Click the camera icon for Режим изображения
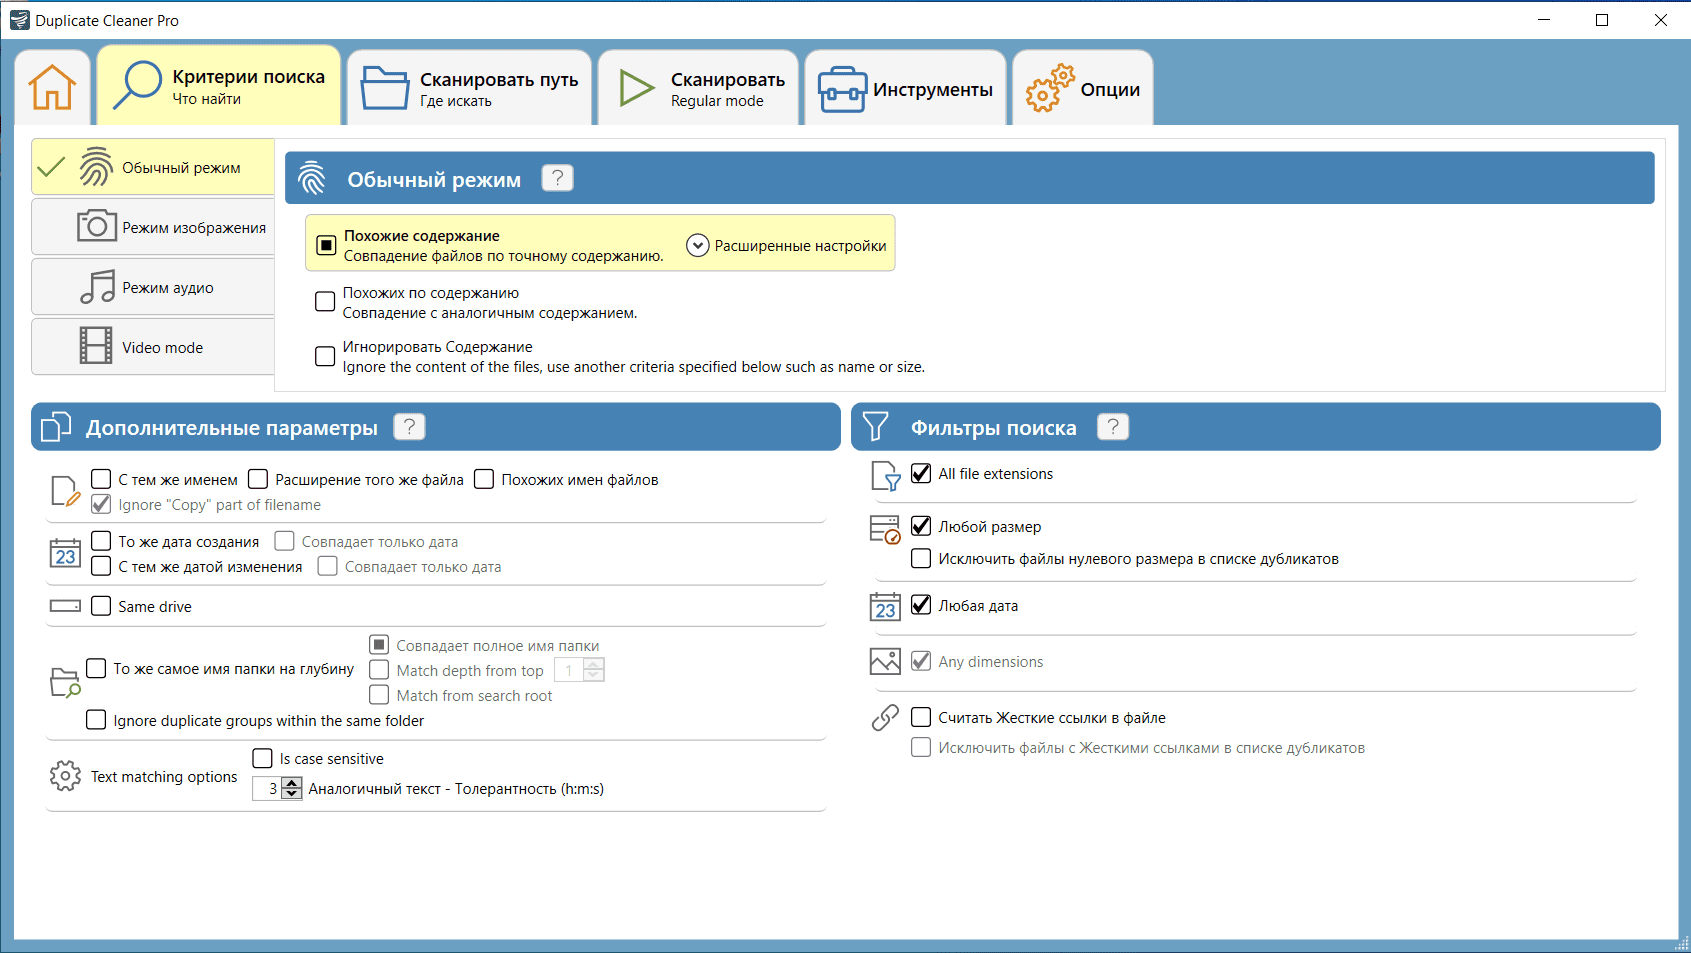 [x=97, y=225]
